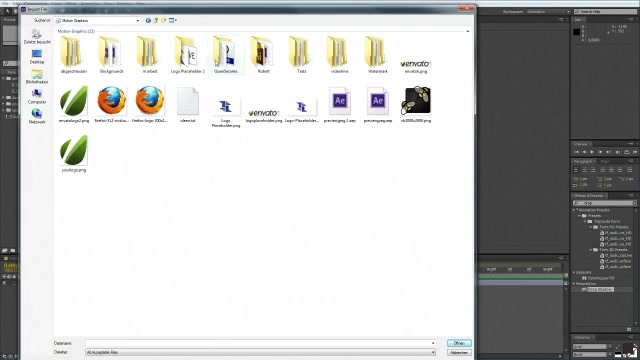This screenshot has width=640, height=360.
Task: Click the Abbrechen button
Action: [459, 352]
